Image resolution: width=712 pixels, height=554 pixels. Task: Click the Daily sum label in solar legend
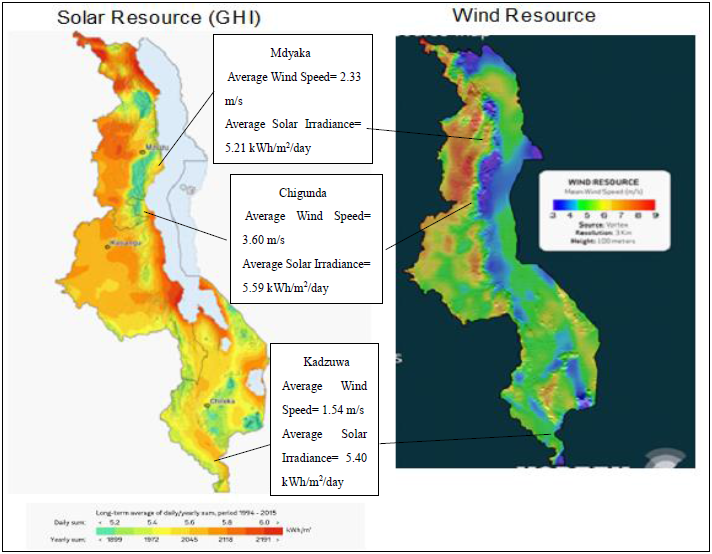[66, 523]
